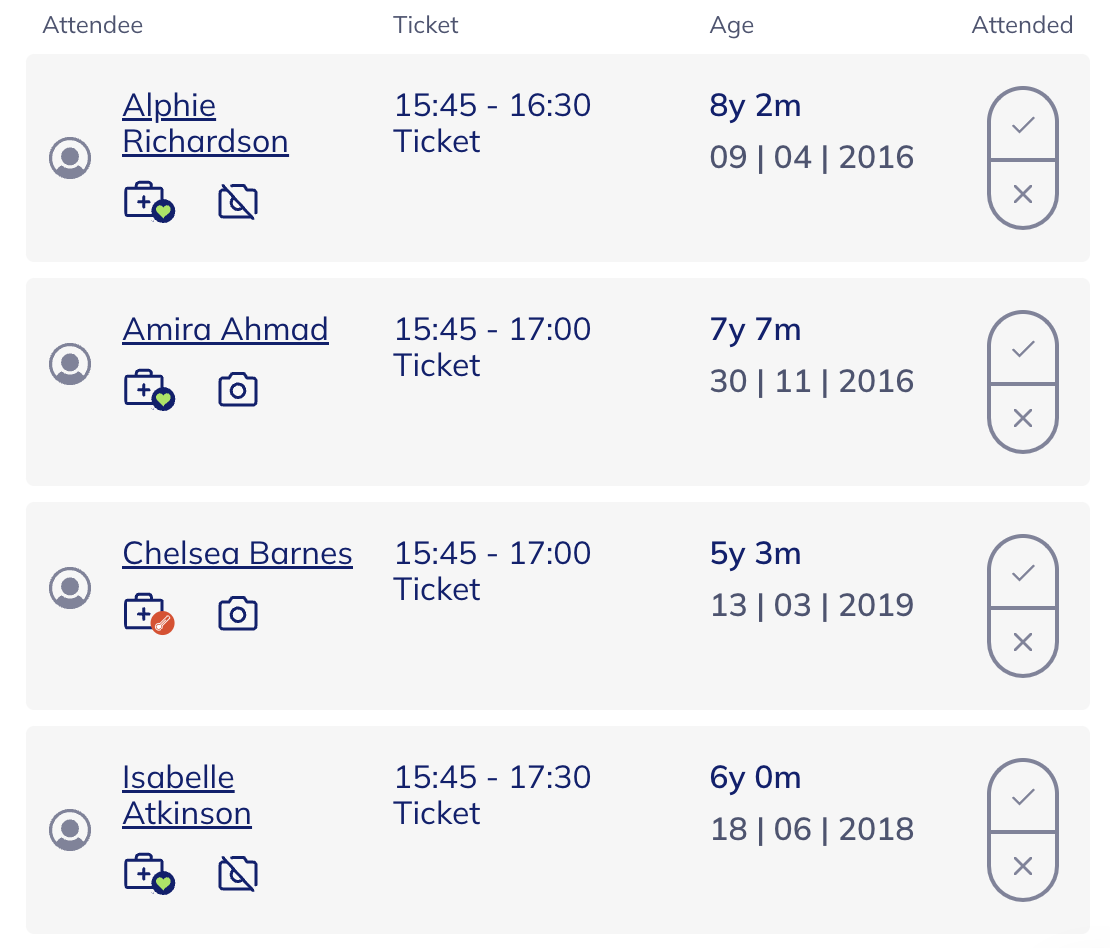
Task: Open Chelsea Barnes's profile link
Action: [237, 553]
